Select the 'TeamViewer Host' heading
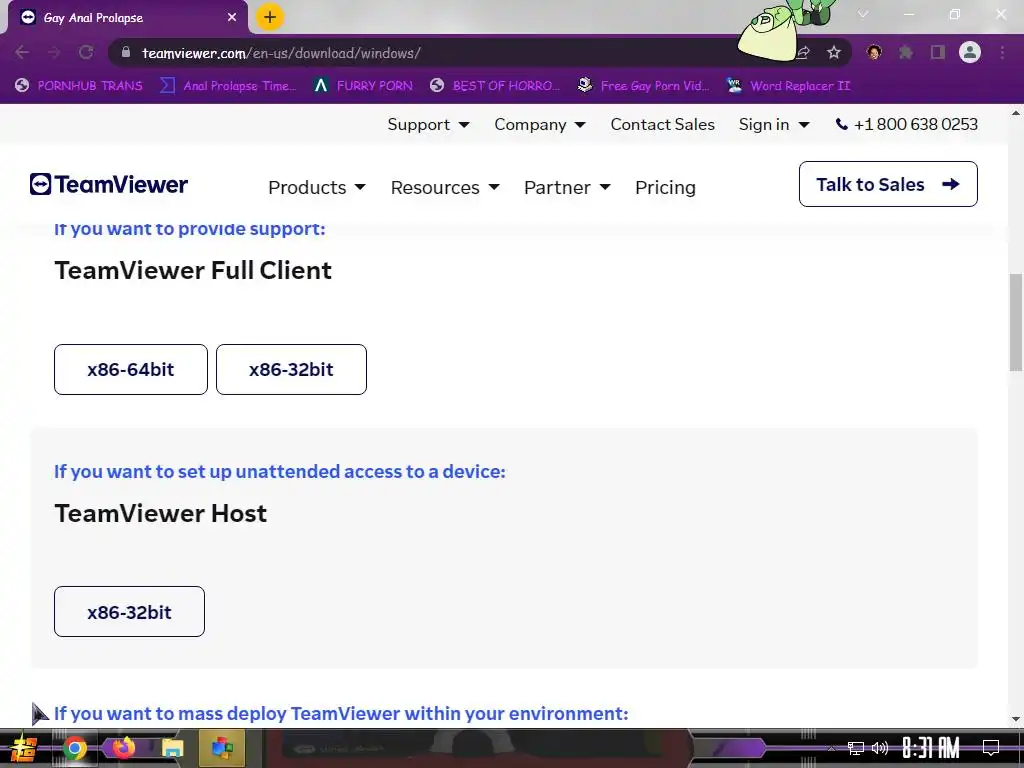Screen dimensions: 1024x768 coord(161,513)
